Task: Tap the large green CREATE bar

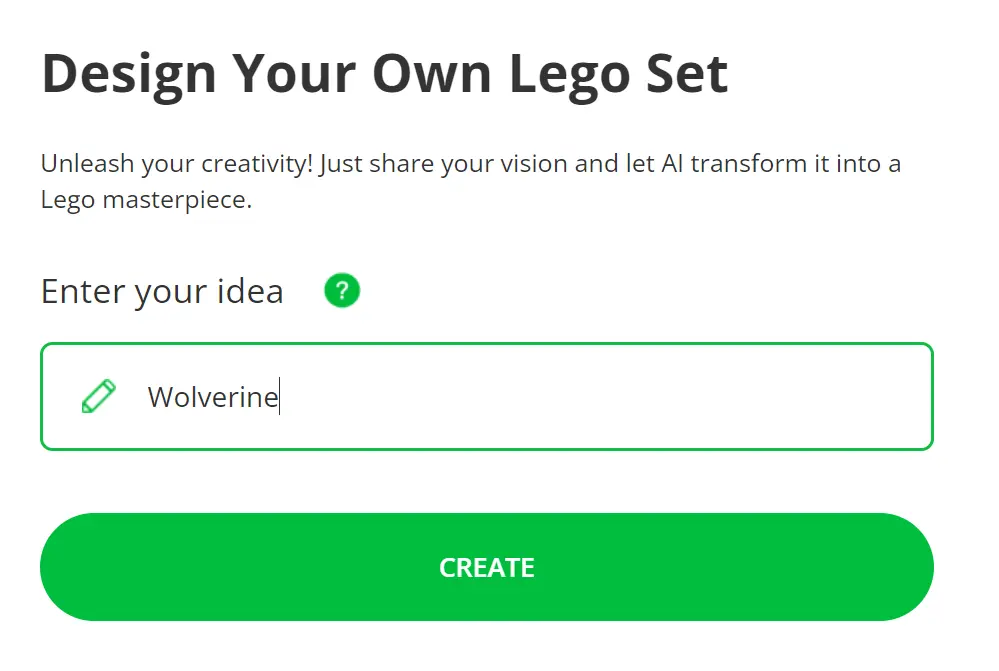Action: (x=487, y=567)
